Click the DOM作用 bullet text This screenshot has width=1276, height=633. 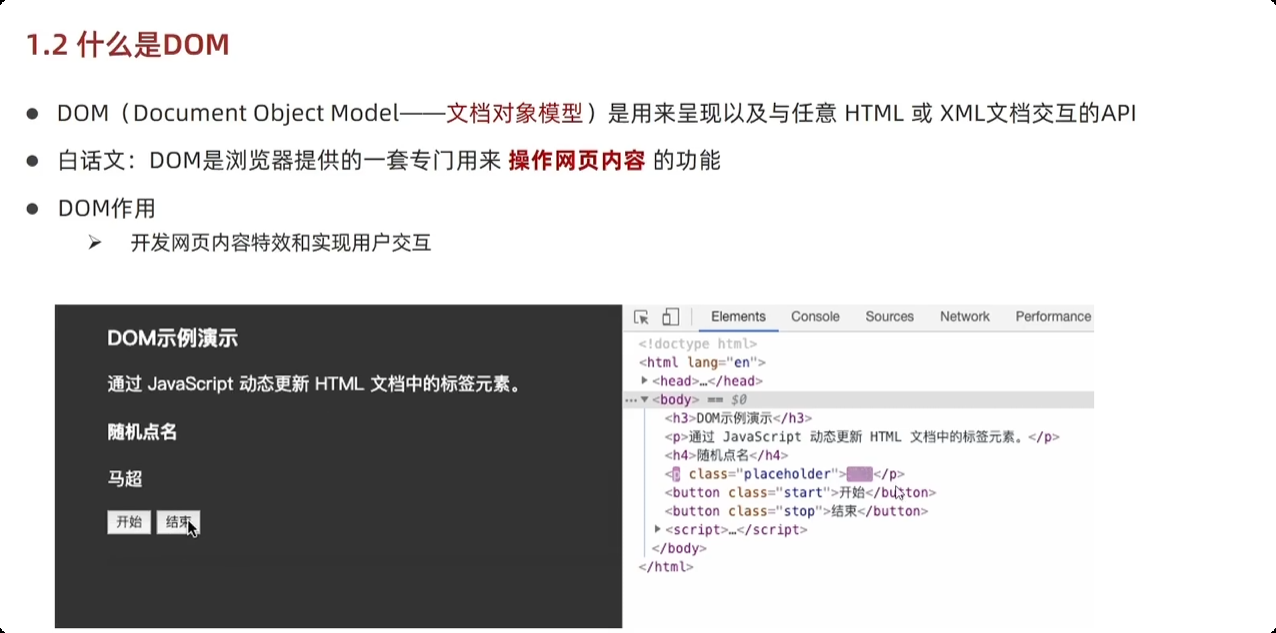(106, 208)
